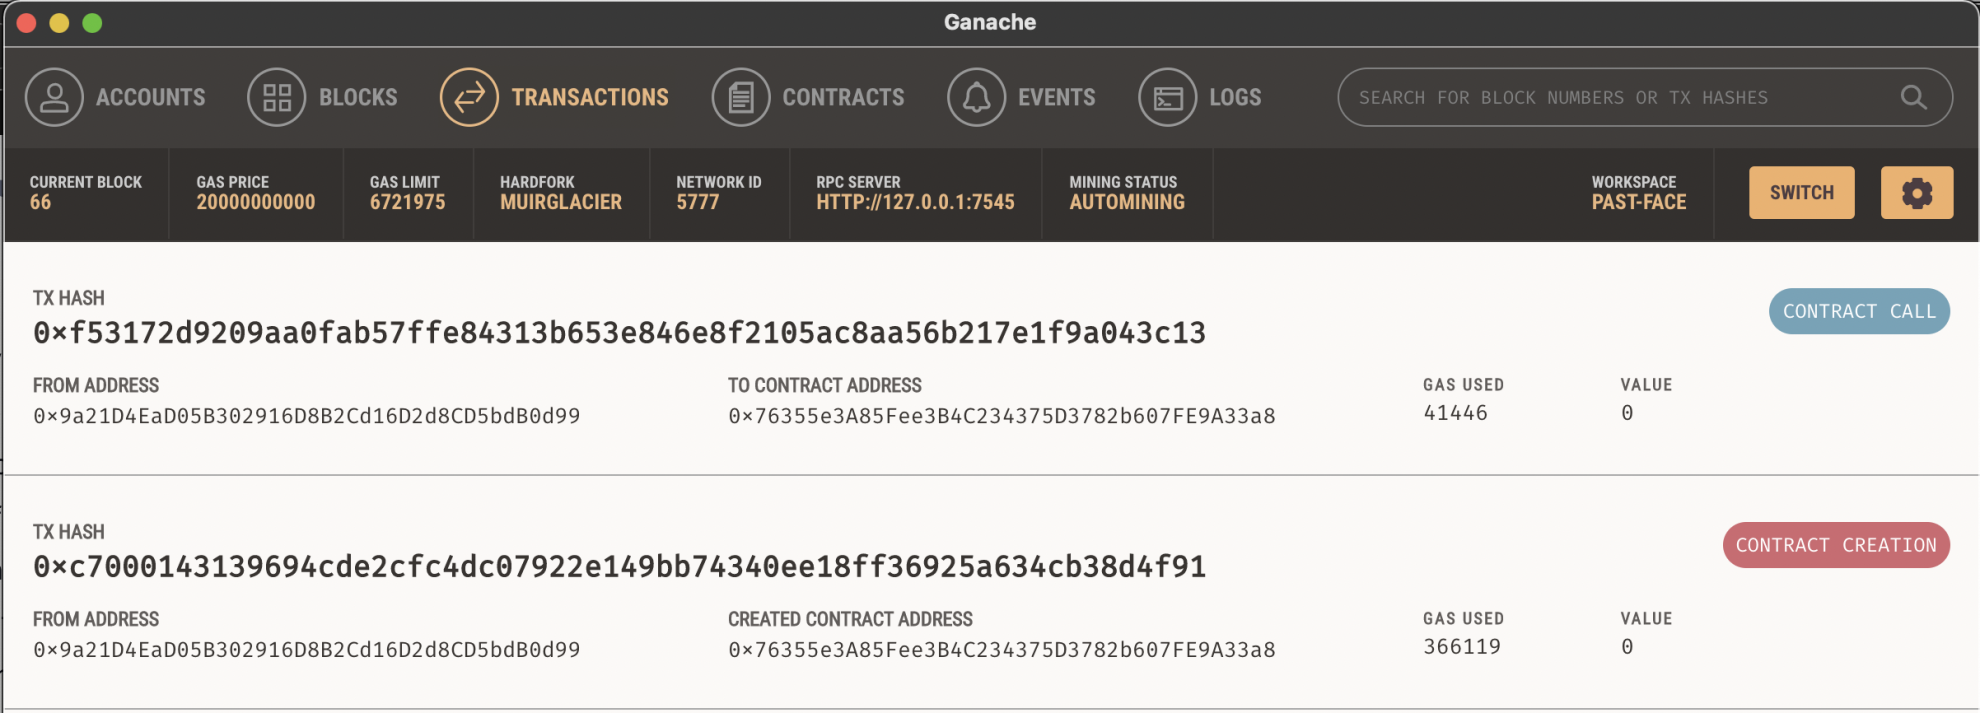This screenshot has width=1980, height=713.
Task: Open the Events tab label
Action: tap(1057, 97)
